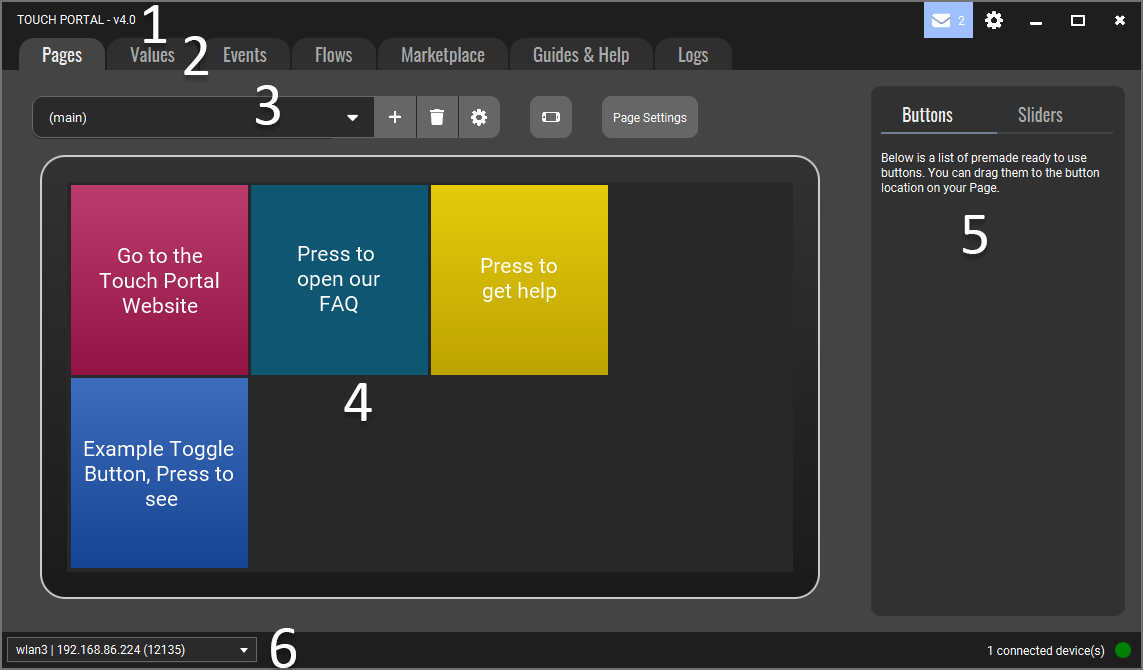Delete current page with trash icon
1143x670 pixels.
pyautogui.click(x=437, y=117)
